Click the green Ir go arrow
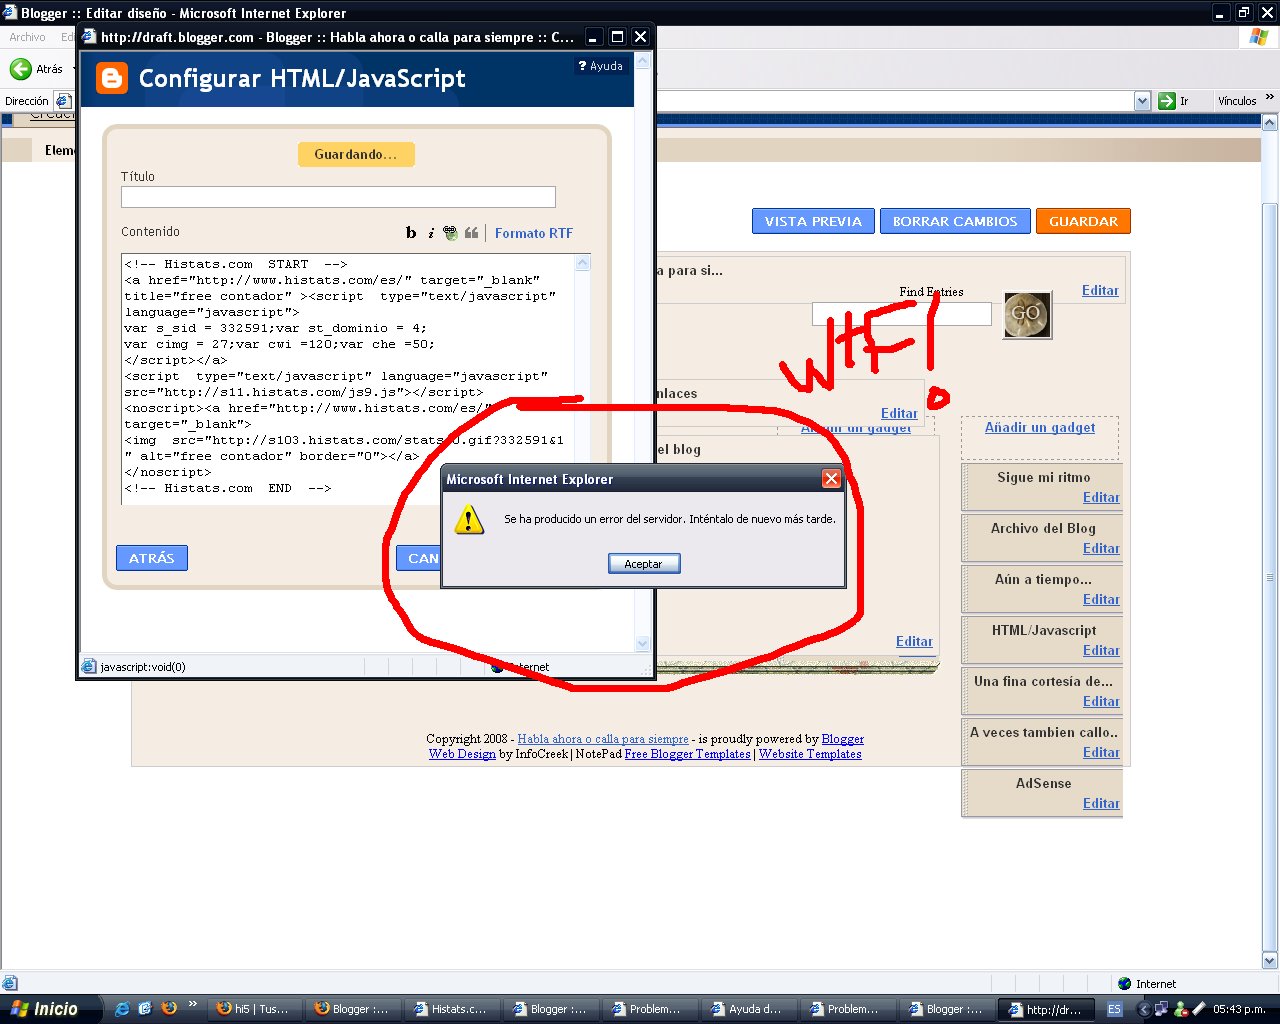1280x1024 pixels. 1166,101
